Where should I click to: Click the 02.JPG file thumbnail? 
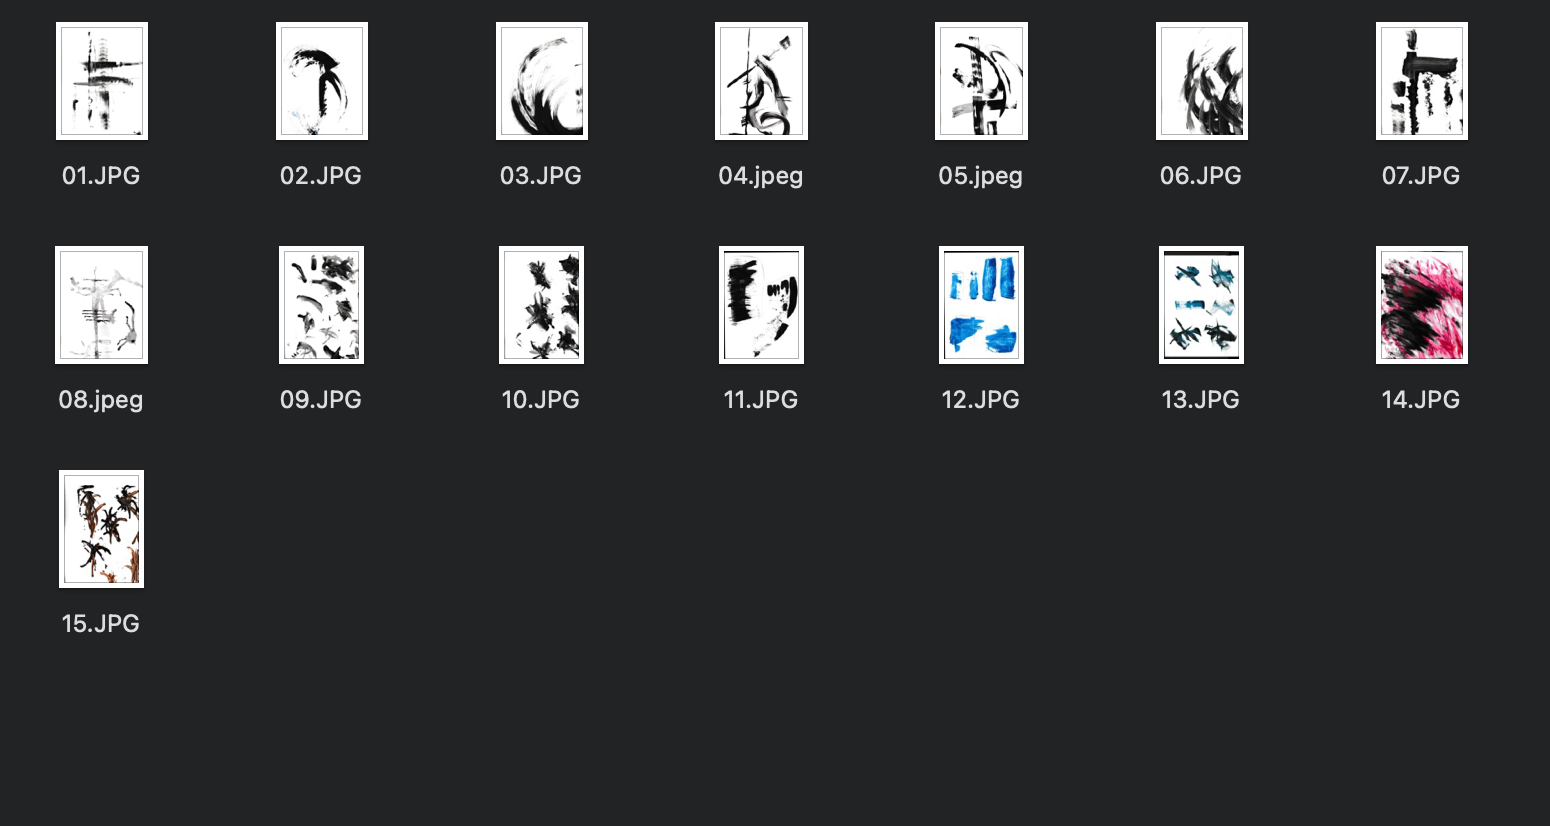[321, 81]
